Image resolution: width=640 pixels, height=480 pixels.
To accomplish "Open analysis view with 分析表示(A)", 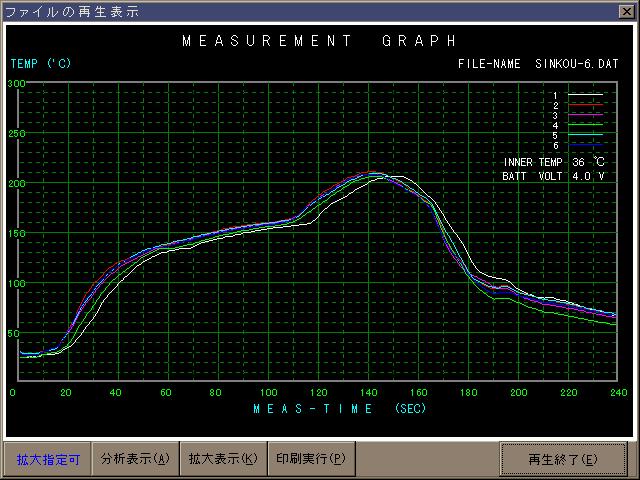I will click(x=135, y=459).
